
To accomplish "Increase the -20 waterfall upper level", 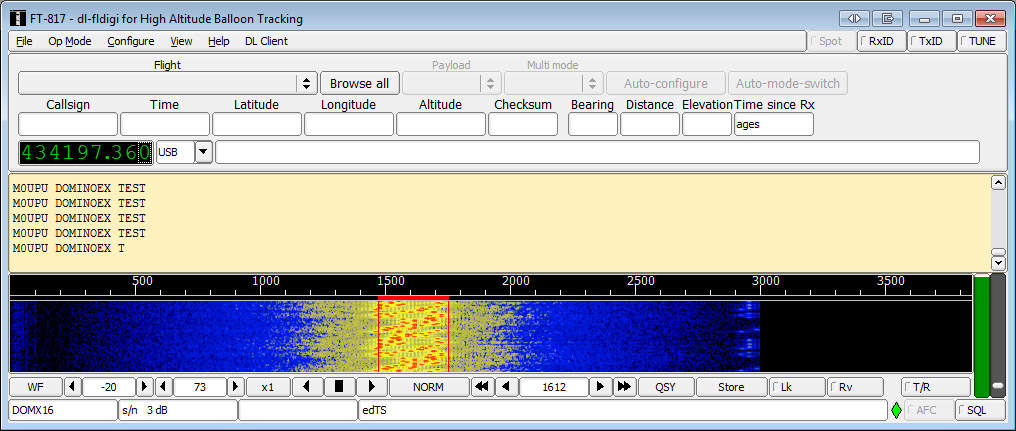I will (x=144, y=388).
